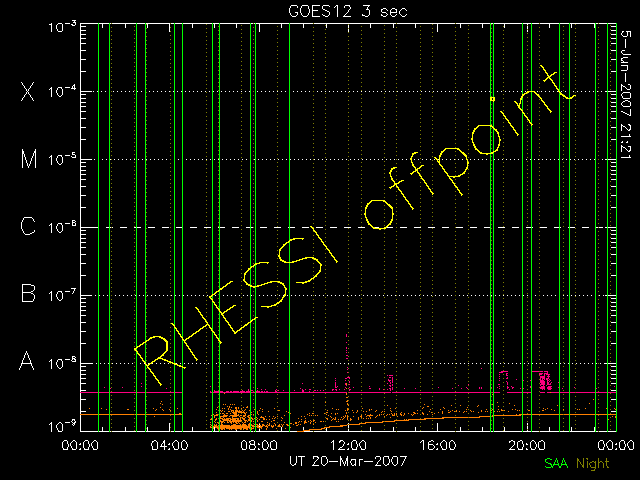Click the y-axis label 10^-6

pos(62,227)
